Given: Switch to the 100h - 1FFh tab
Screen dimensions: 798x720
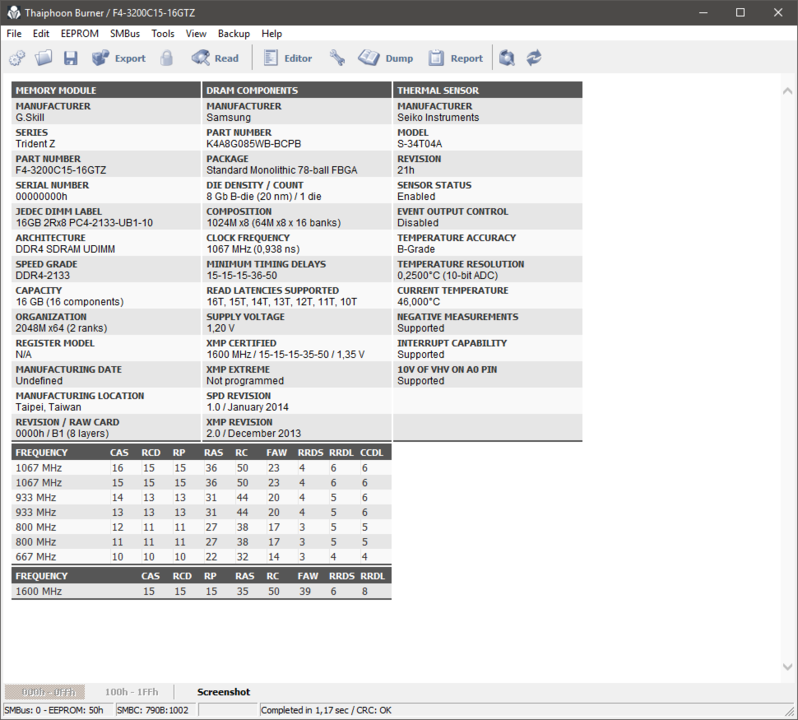Looking at the screenshot, I should click(x=131, y=692).
